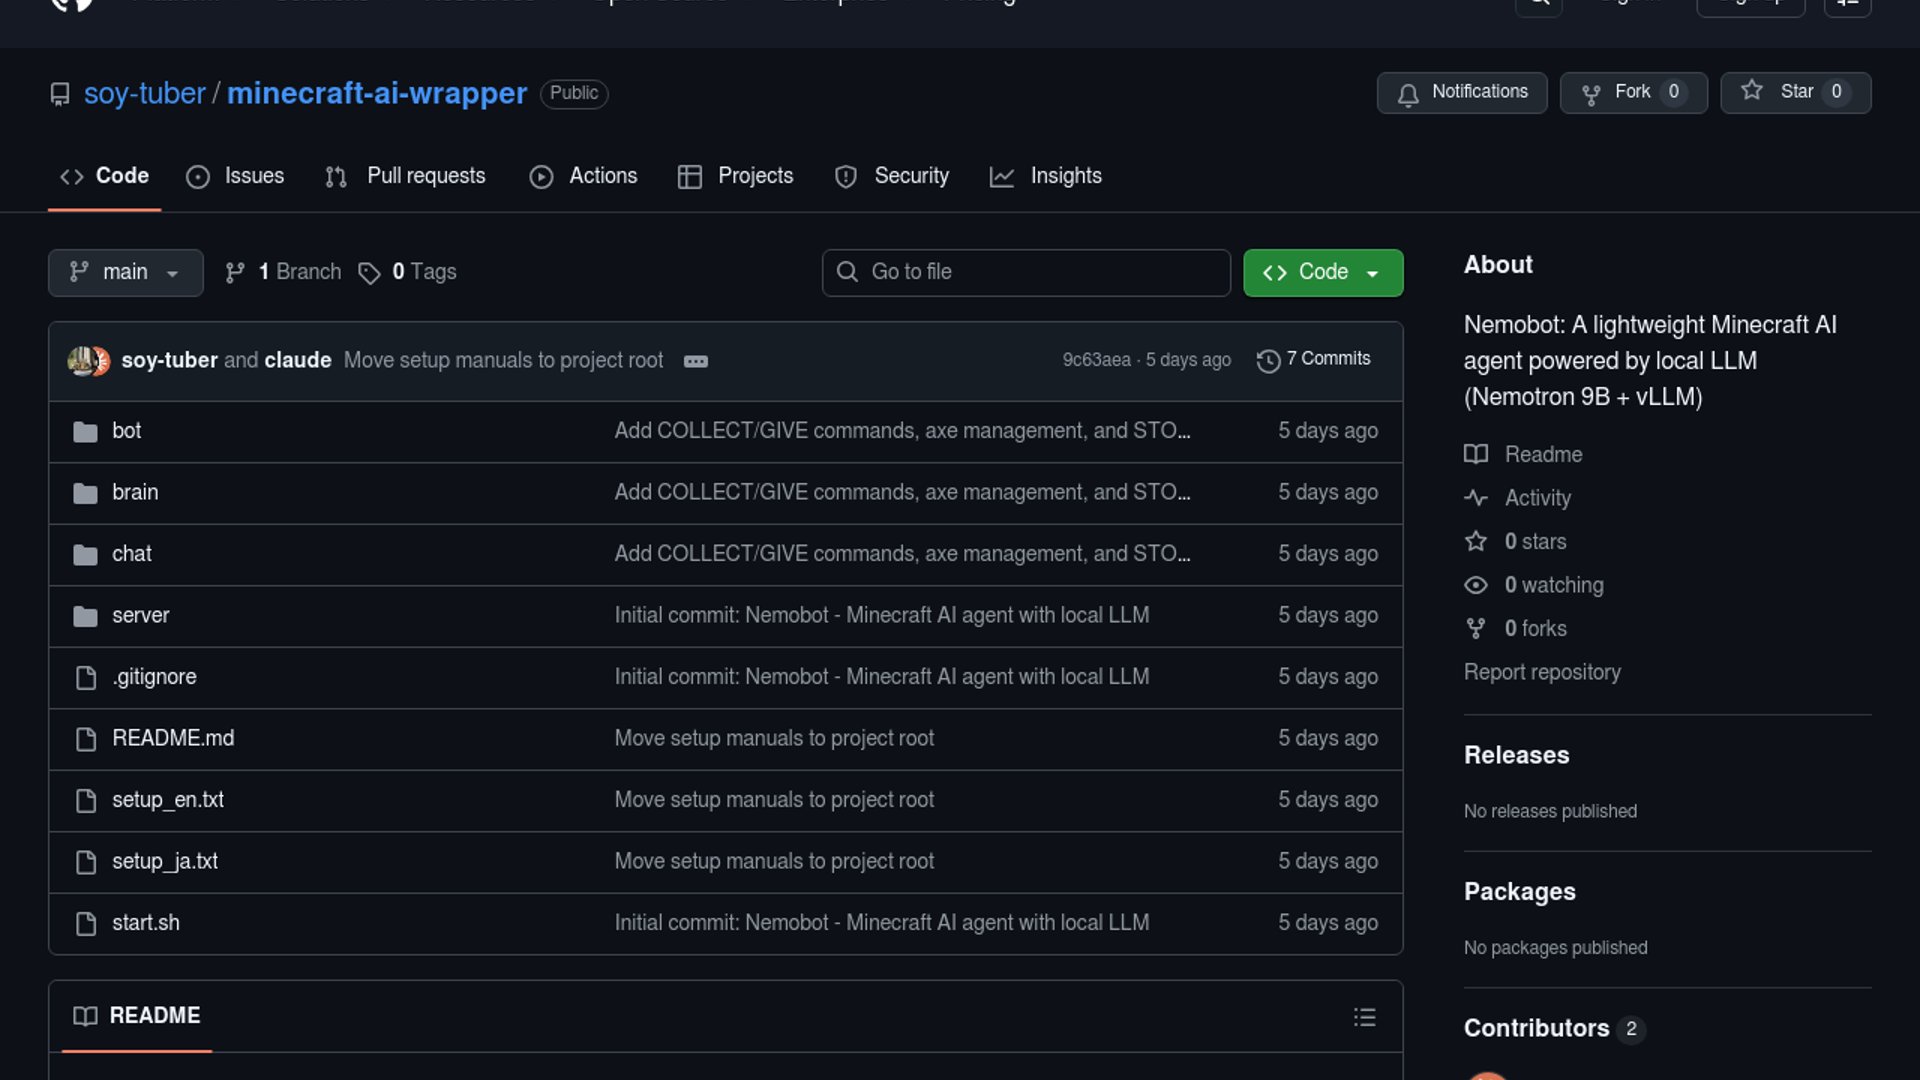Open the main branch dropdown
Screen dimensions: 1920x1080
click(x=125, y=272)
